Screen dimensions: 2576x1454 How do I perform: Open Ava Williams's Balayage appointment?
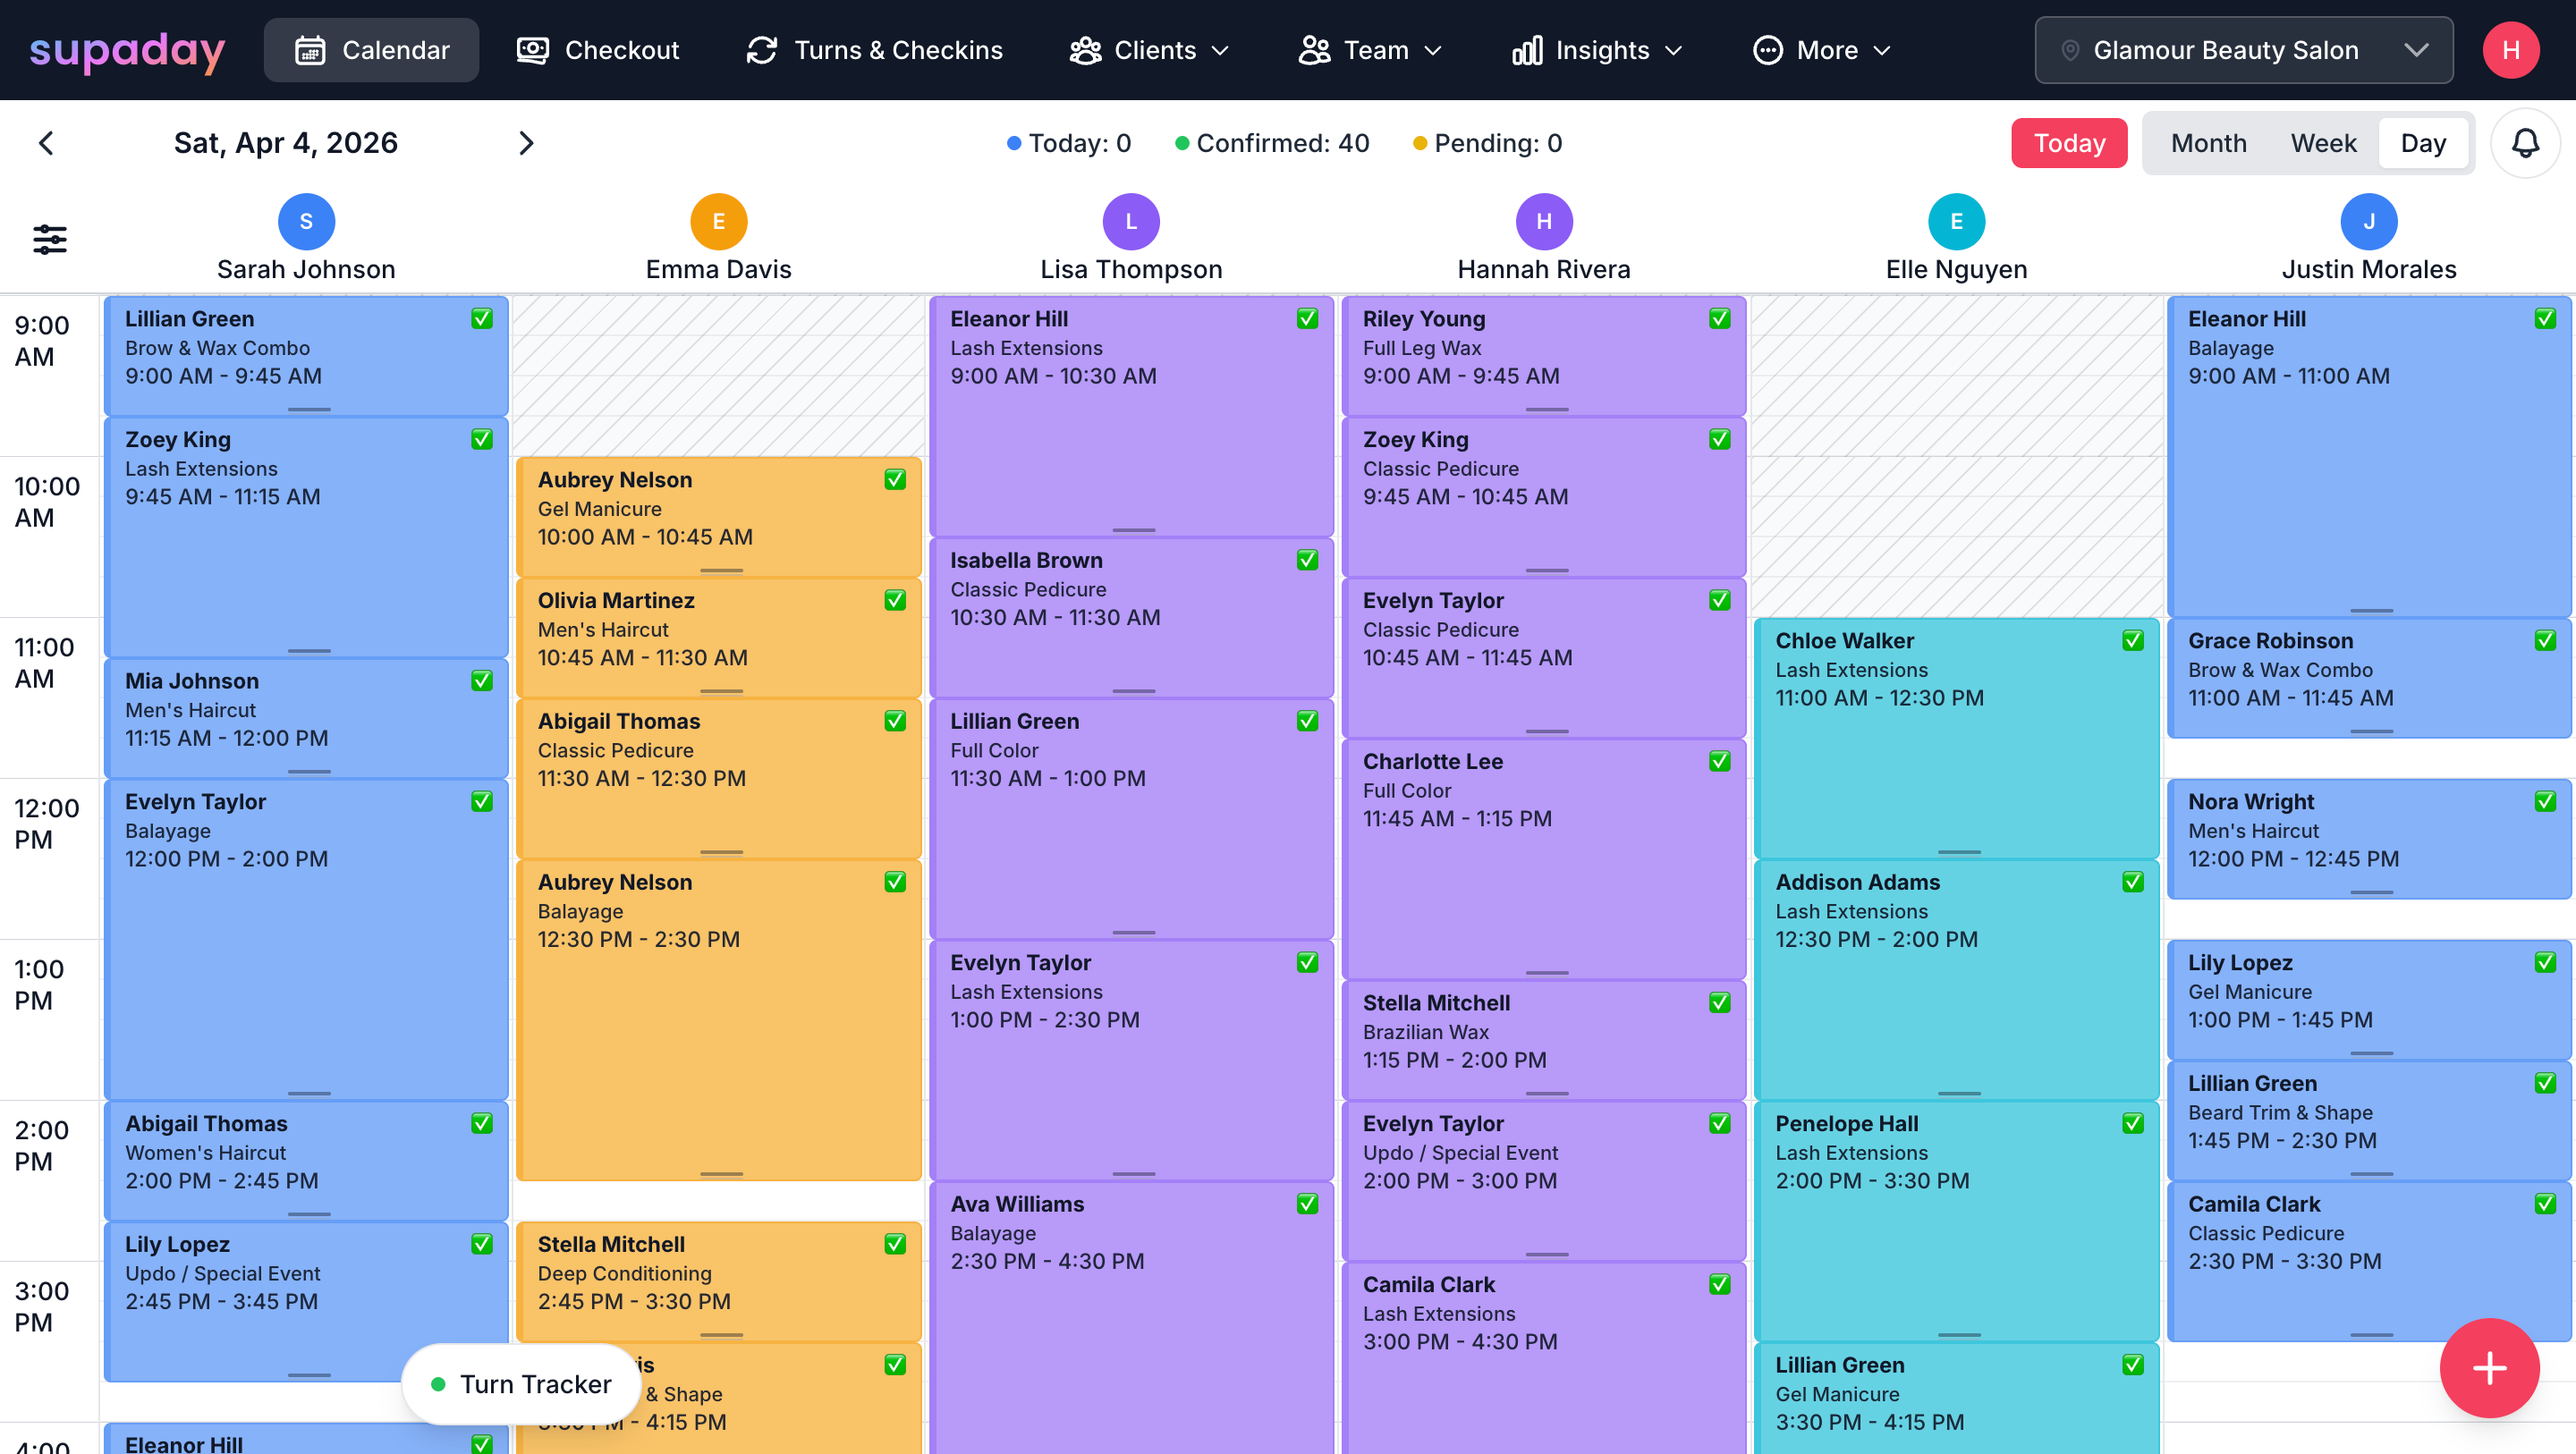tap(1131, 1318)
